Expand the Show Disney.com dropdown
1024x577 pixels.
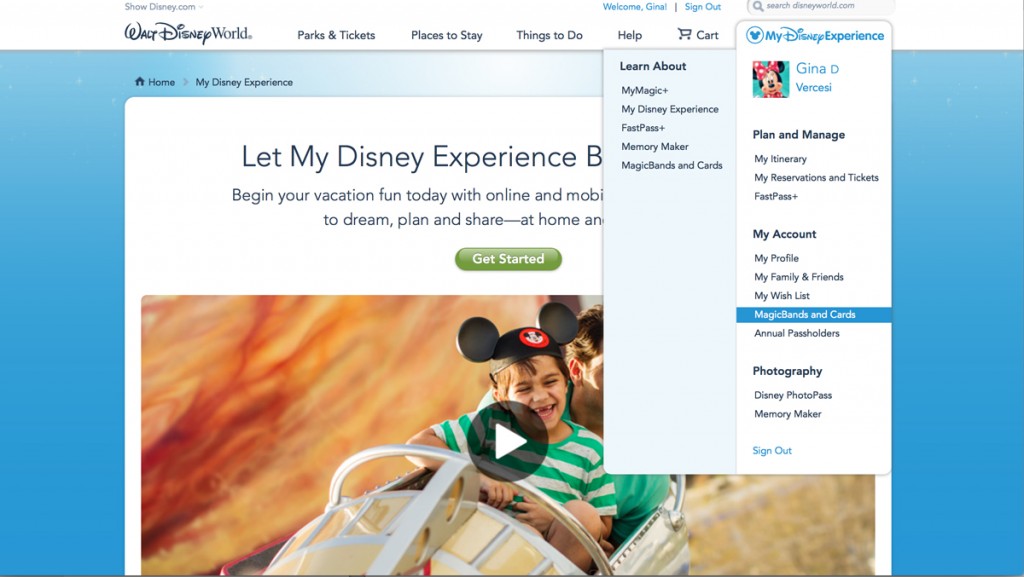click(x=164, y=7)
